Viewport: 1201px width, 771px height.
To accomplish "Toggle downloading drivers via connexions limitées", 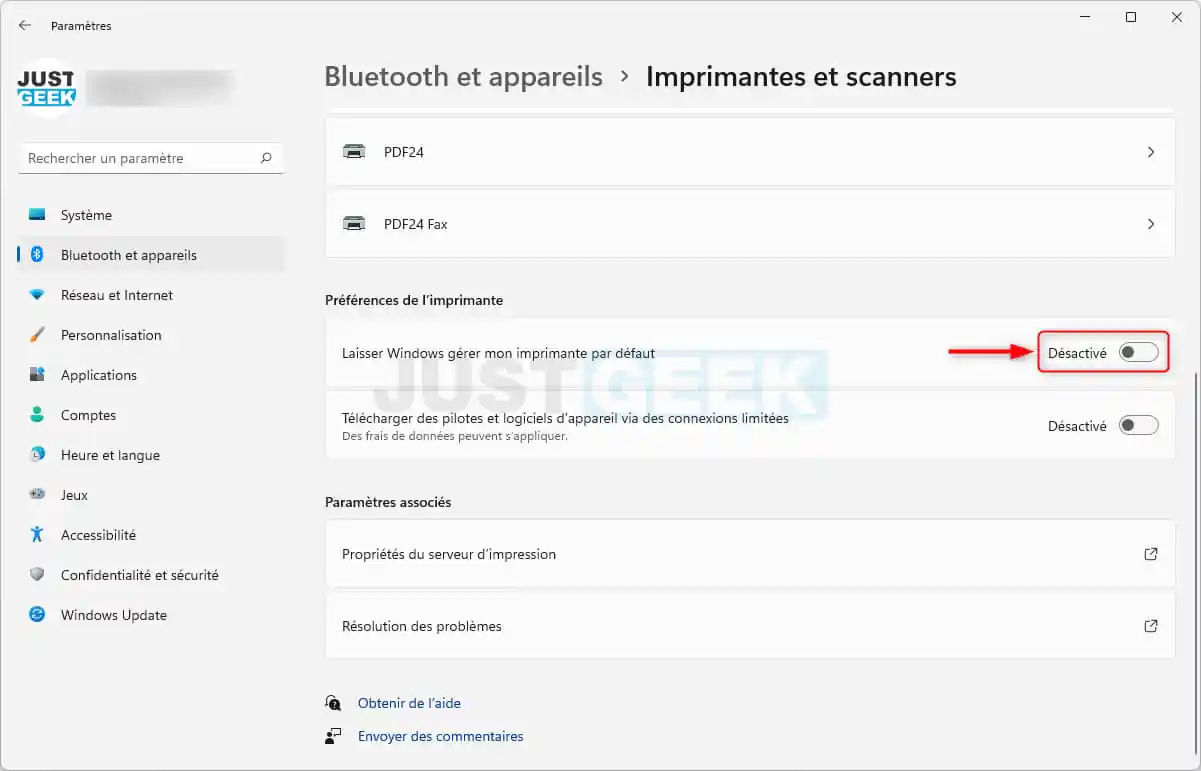I will coord(1138,425).
